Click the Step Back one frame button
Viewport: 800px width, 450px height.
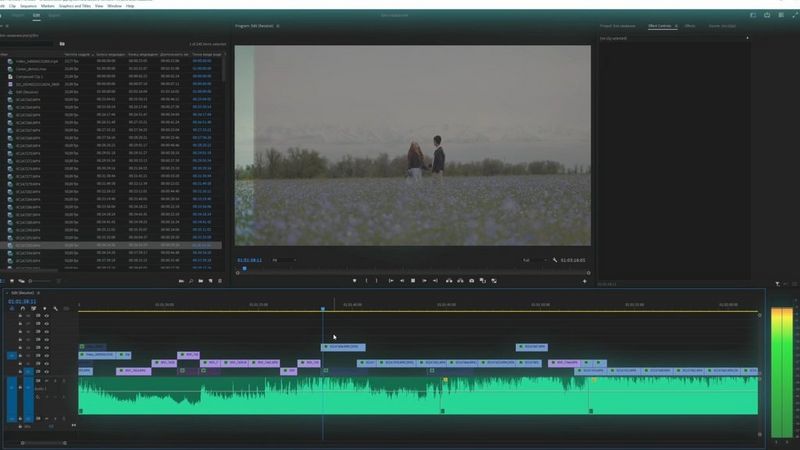point(401,281)
